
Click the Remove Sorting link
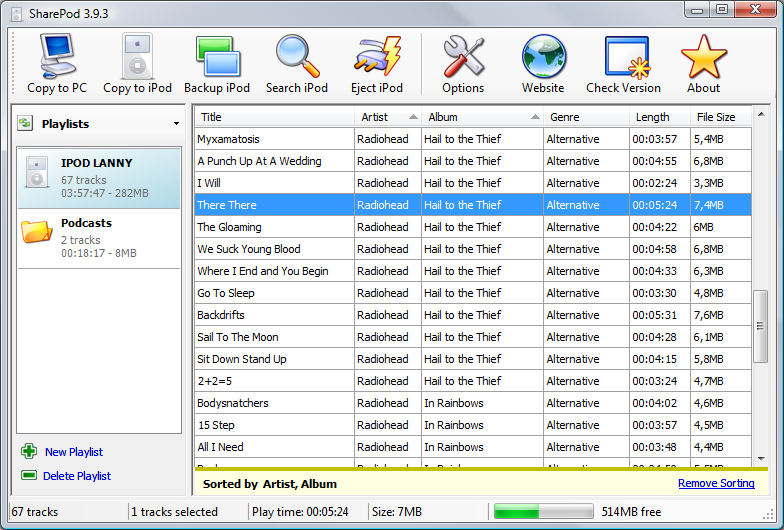pos(716,484)
